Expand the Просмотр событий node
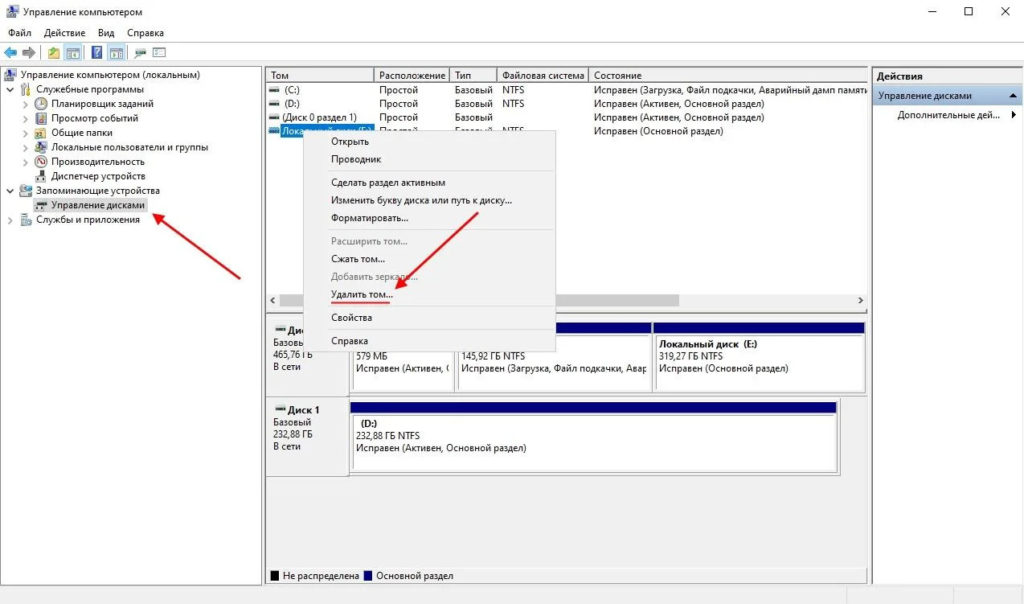1024x604 pixels. pos(25,118)
